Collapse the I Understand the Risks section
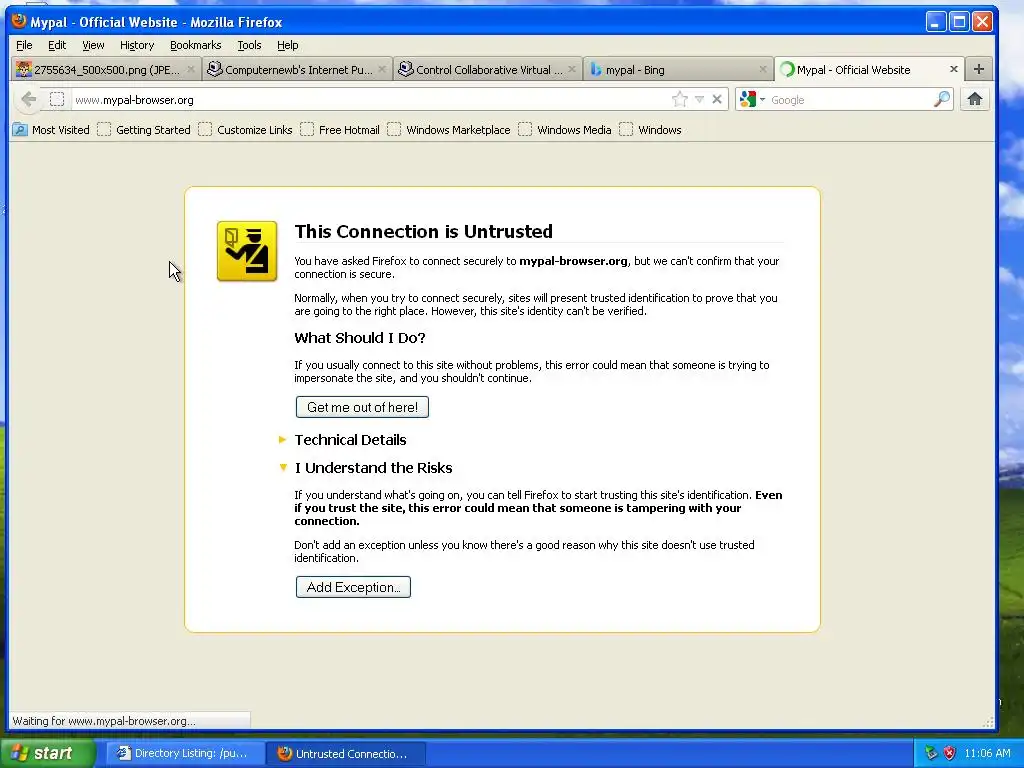Image resolution: width=1024 pixels, height=768 pixels. 366,468
